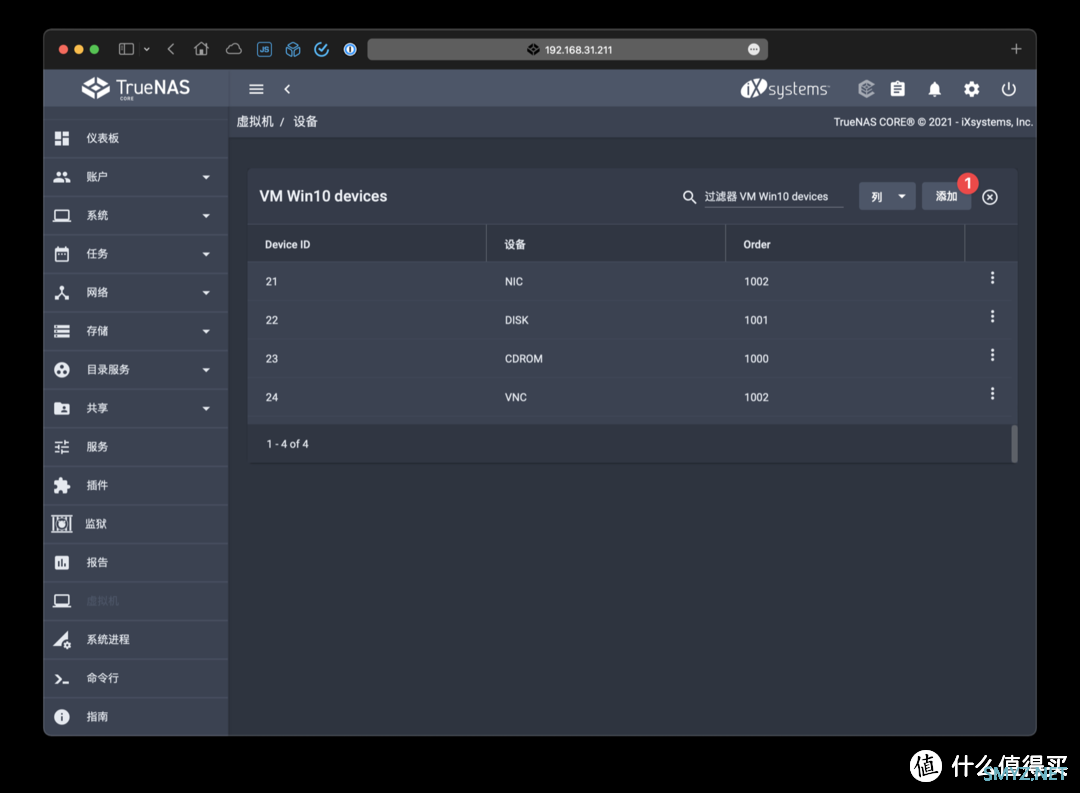Click the Plugins (插件) puzzle icon
Screen dimensions: 1080x793
point(62,486)
